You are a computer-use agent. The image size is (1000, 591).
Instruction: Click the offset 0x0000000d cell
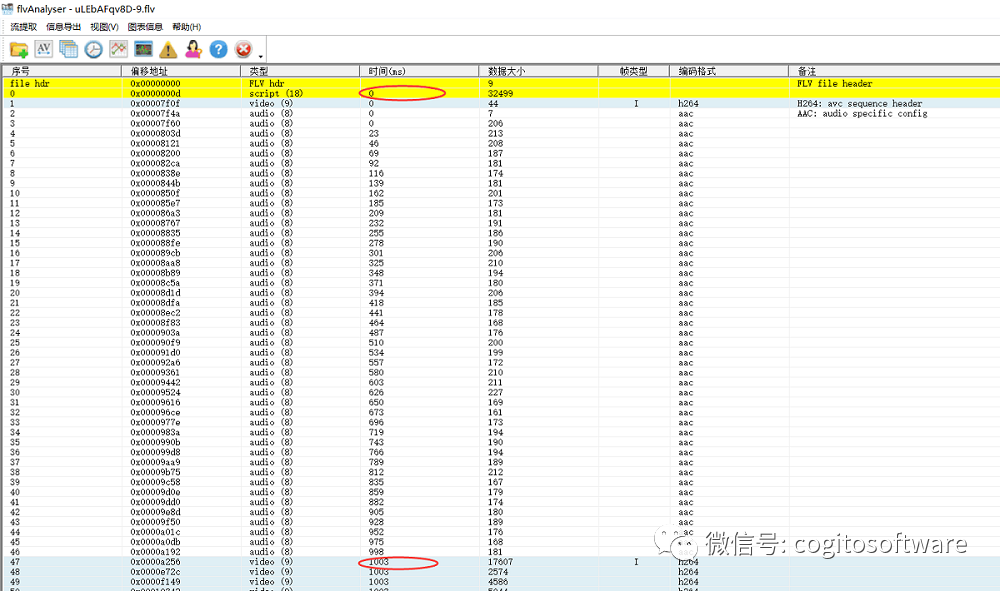[155, 94]
